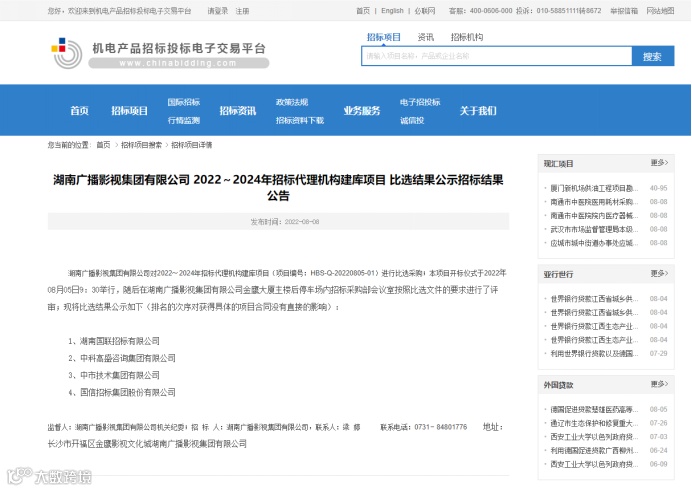Open 武汉市市场监督管理局 listing
Screen dimensions: 692x491
point(594,229)
